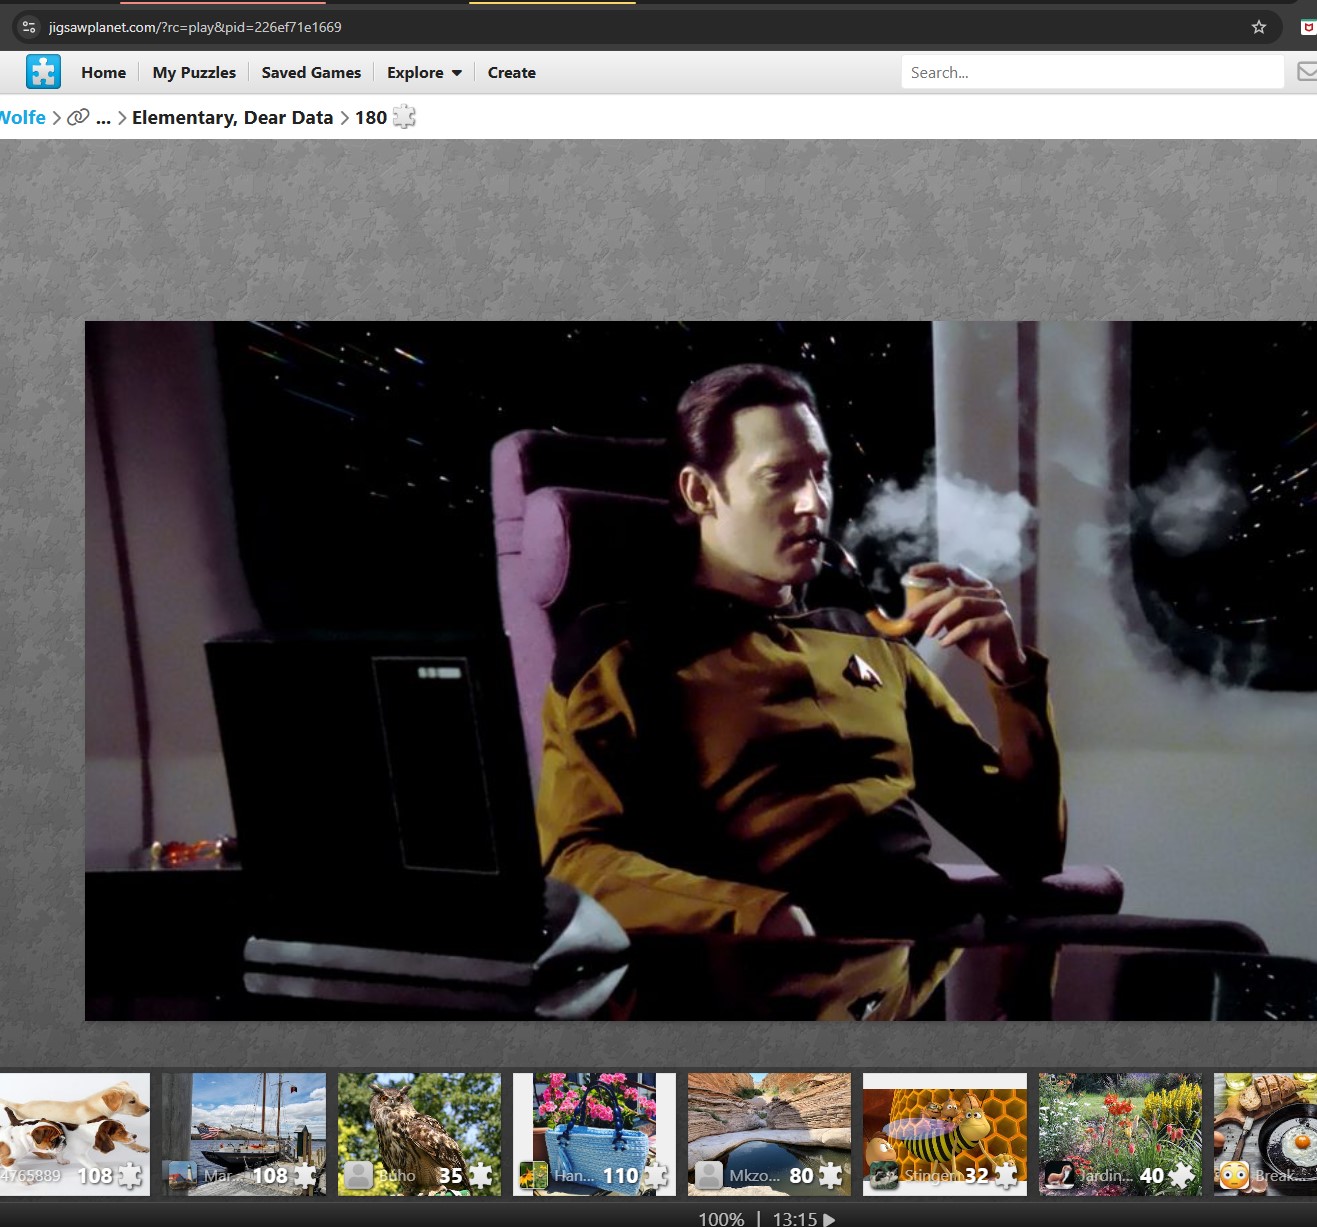1317x1227 pixels.
Task: Click the browser address bar URL
Action: point(195,27)
